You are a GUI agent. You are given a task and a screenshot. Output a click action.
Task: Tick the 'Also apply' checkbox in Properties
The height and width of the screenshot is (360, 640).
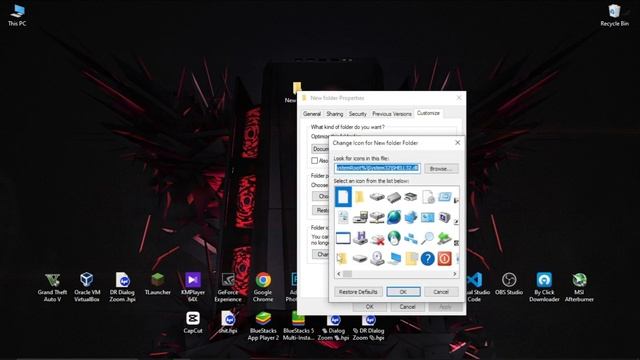(314, 160)
